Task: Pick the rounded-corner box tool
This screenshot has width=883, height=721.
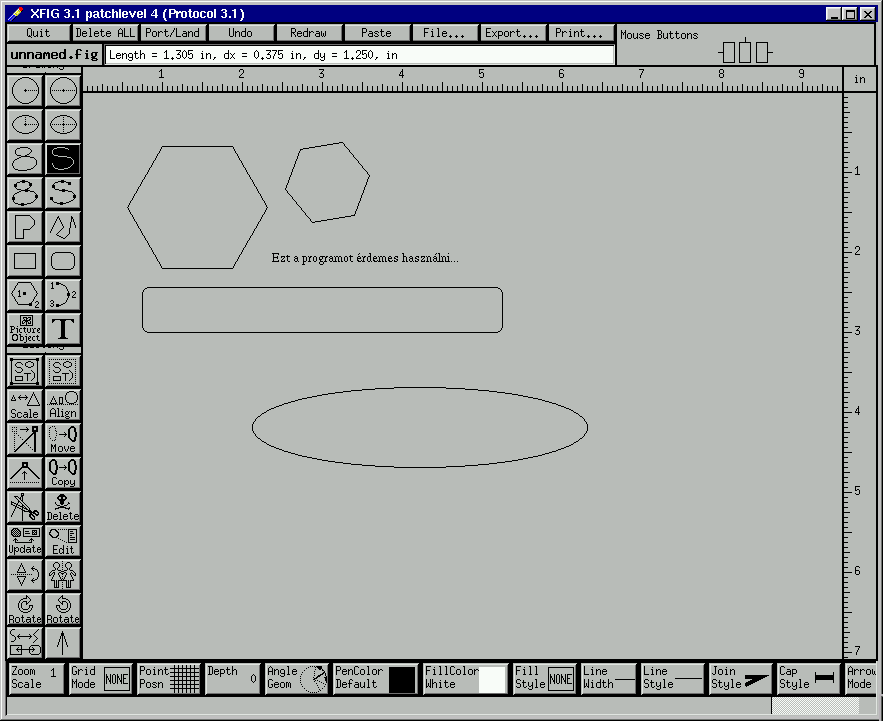Action: pos(63,261)
